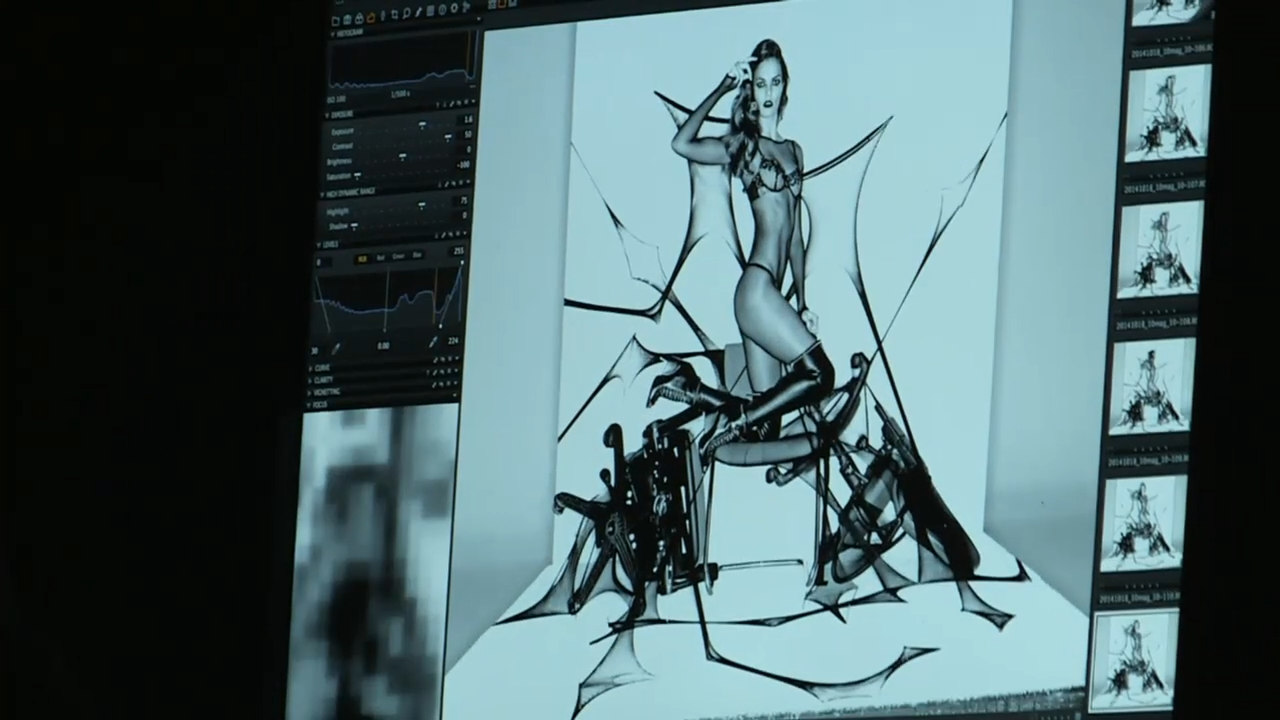Click the Levels output high field 255

point(459,251)
